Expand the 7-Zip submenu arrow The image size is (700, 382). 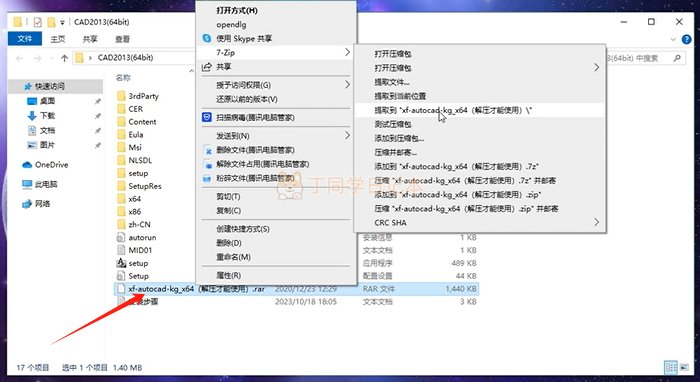pyautogui.click(x=347, y=53)
